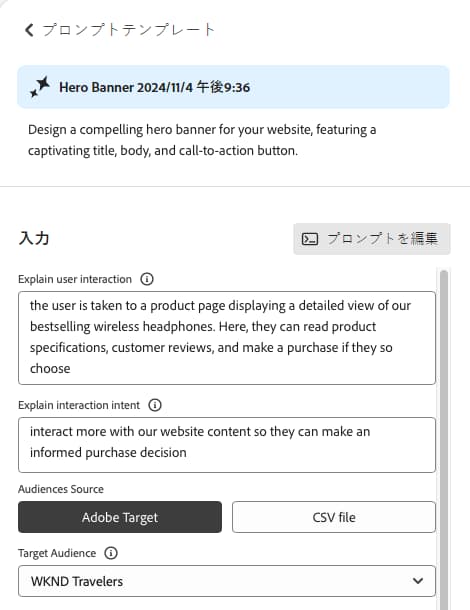470x610 pixels.
Task: Click the sparkle icon beside Hero Banner
Action: point(40,87)
